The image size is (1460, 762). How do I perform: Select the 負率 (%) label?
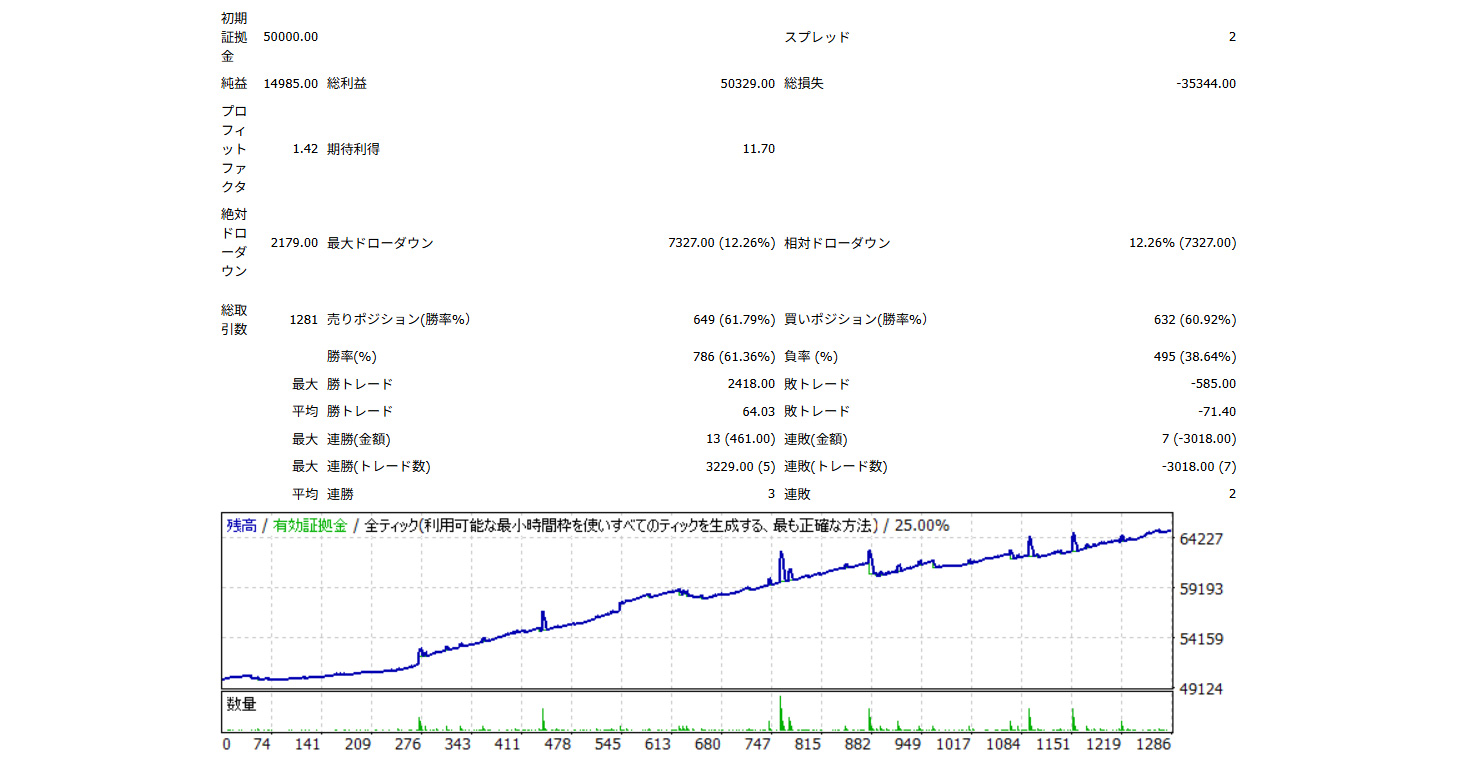coord(811,357)
